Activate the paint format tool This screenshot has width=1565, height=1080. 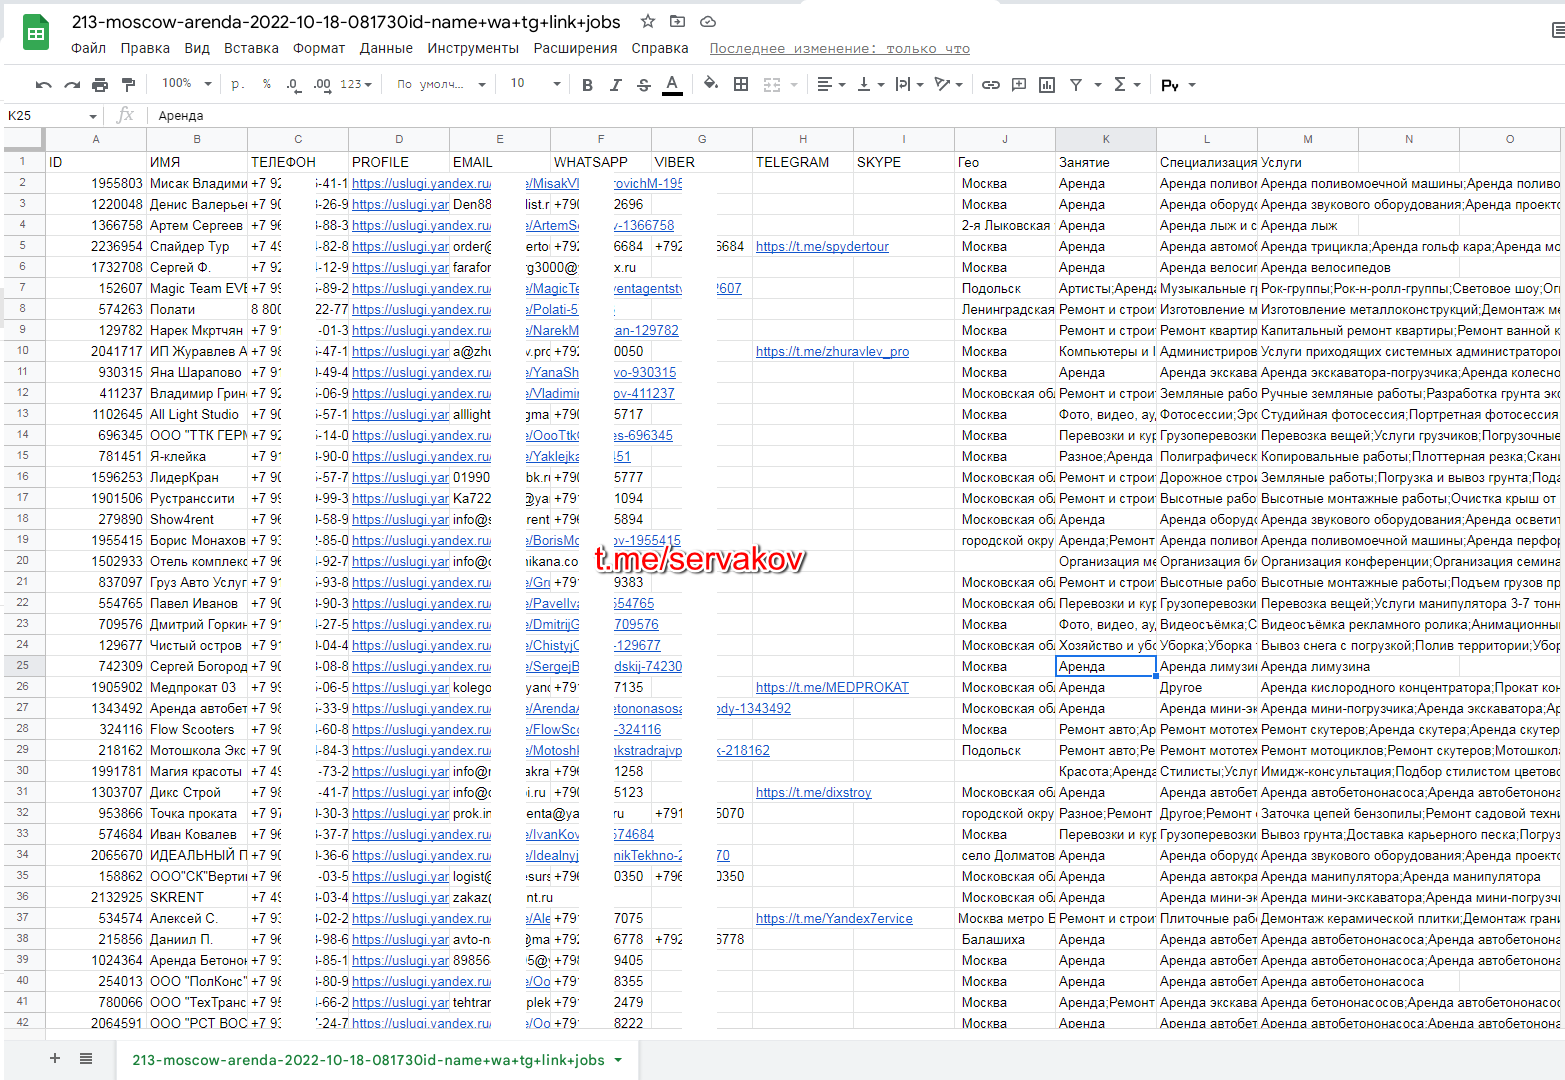click(128, 84)
